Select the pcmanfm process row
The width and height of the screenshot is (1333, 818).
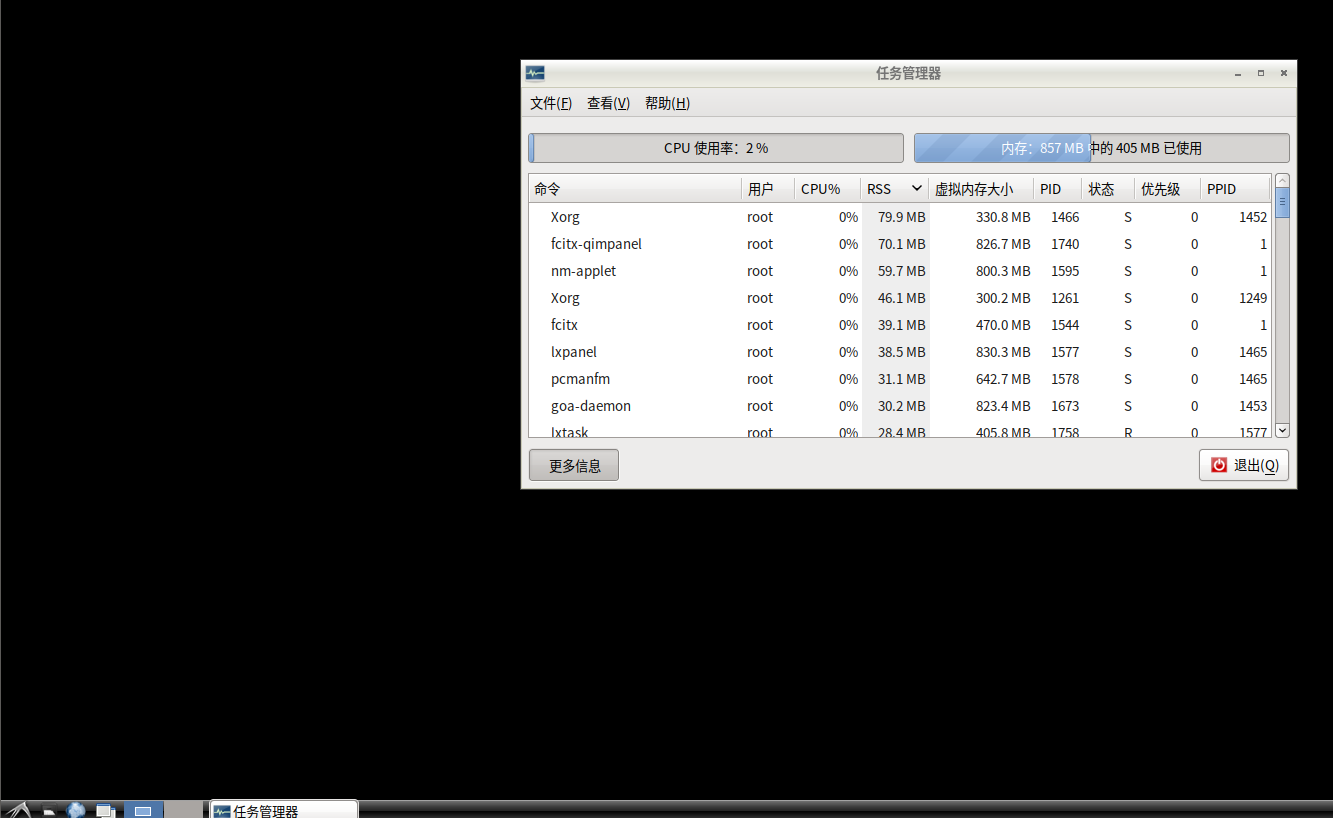click(900, 379)
